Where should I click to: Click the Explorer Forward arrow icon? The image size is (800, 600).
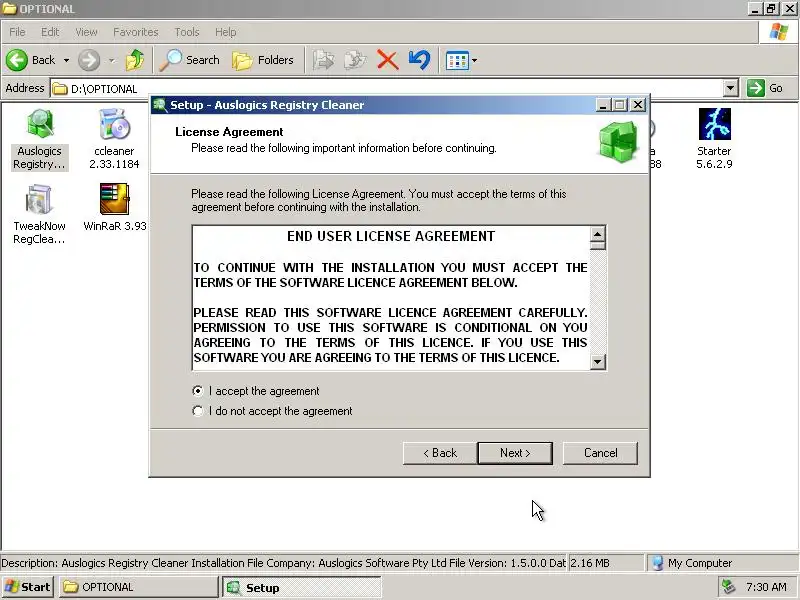89,60
